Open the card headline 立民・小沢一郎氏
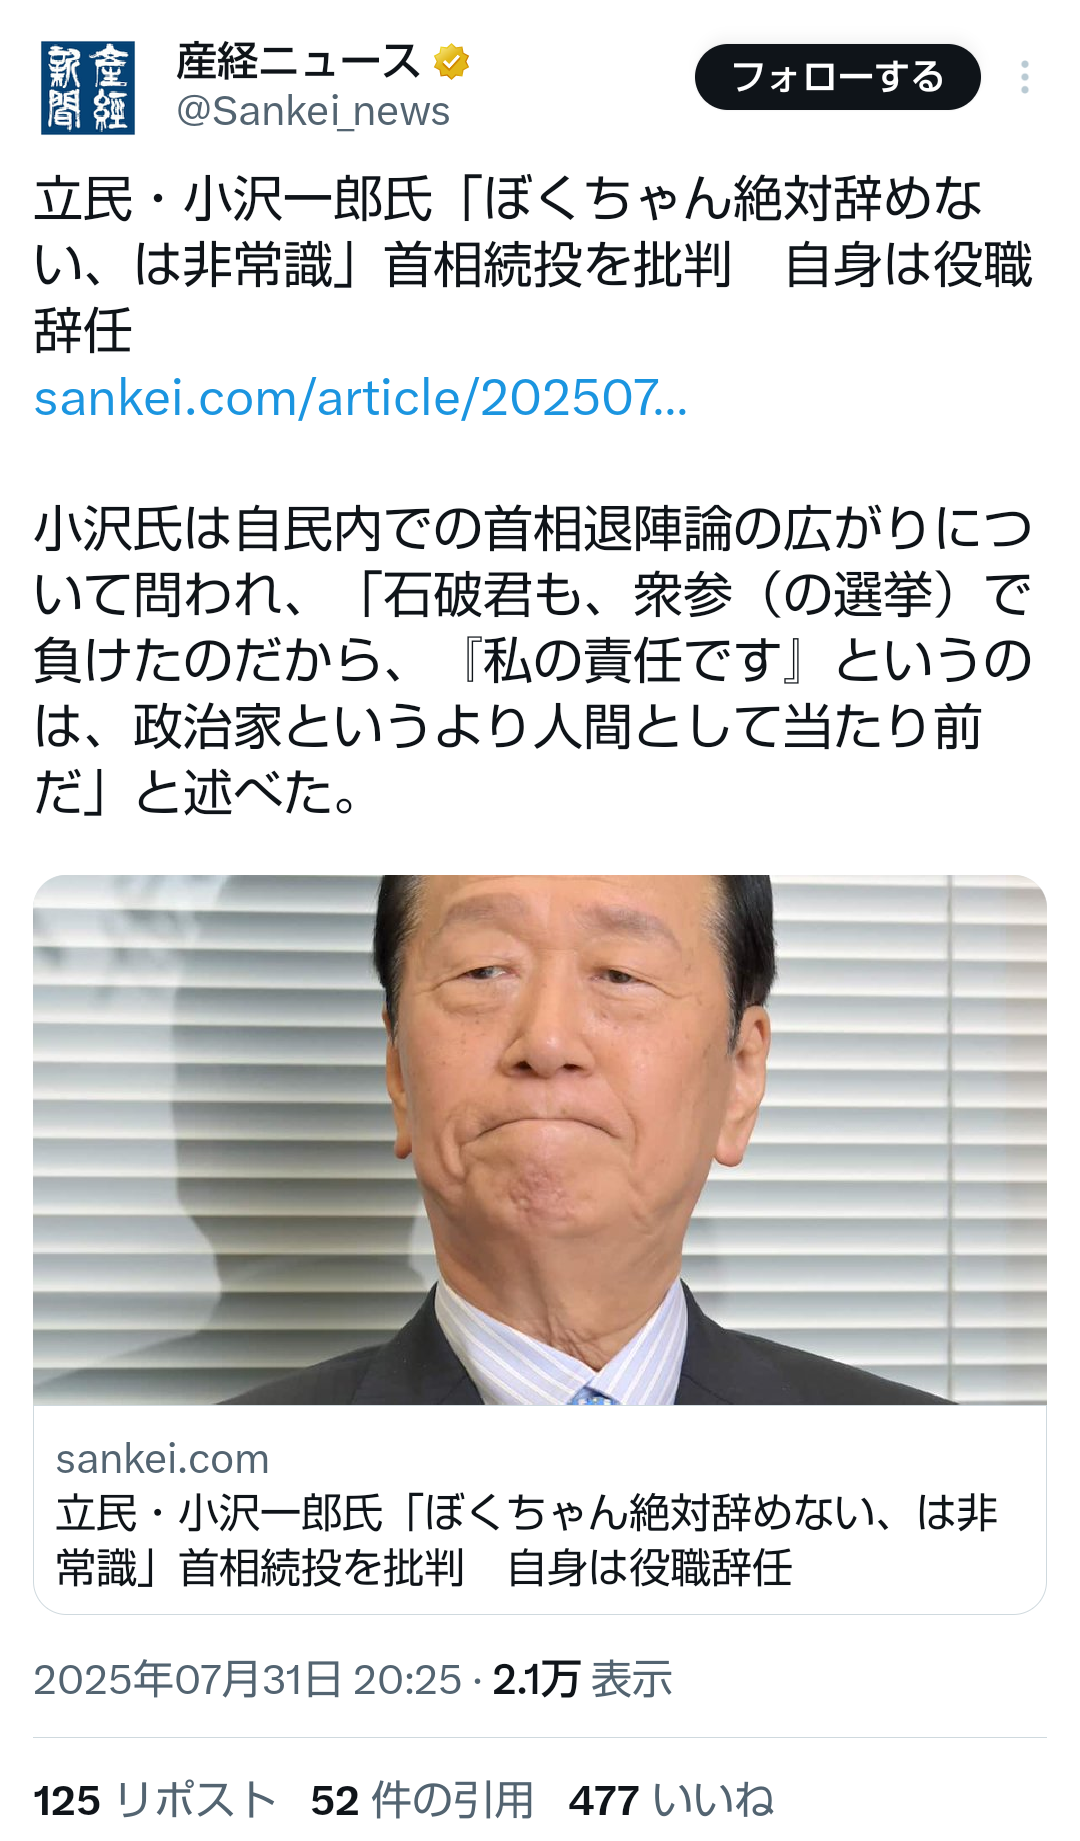Image resolution: width=1080 pixels, height=1841 pixels. (x=527, y=1540)
